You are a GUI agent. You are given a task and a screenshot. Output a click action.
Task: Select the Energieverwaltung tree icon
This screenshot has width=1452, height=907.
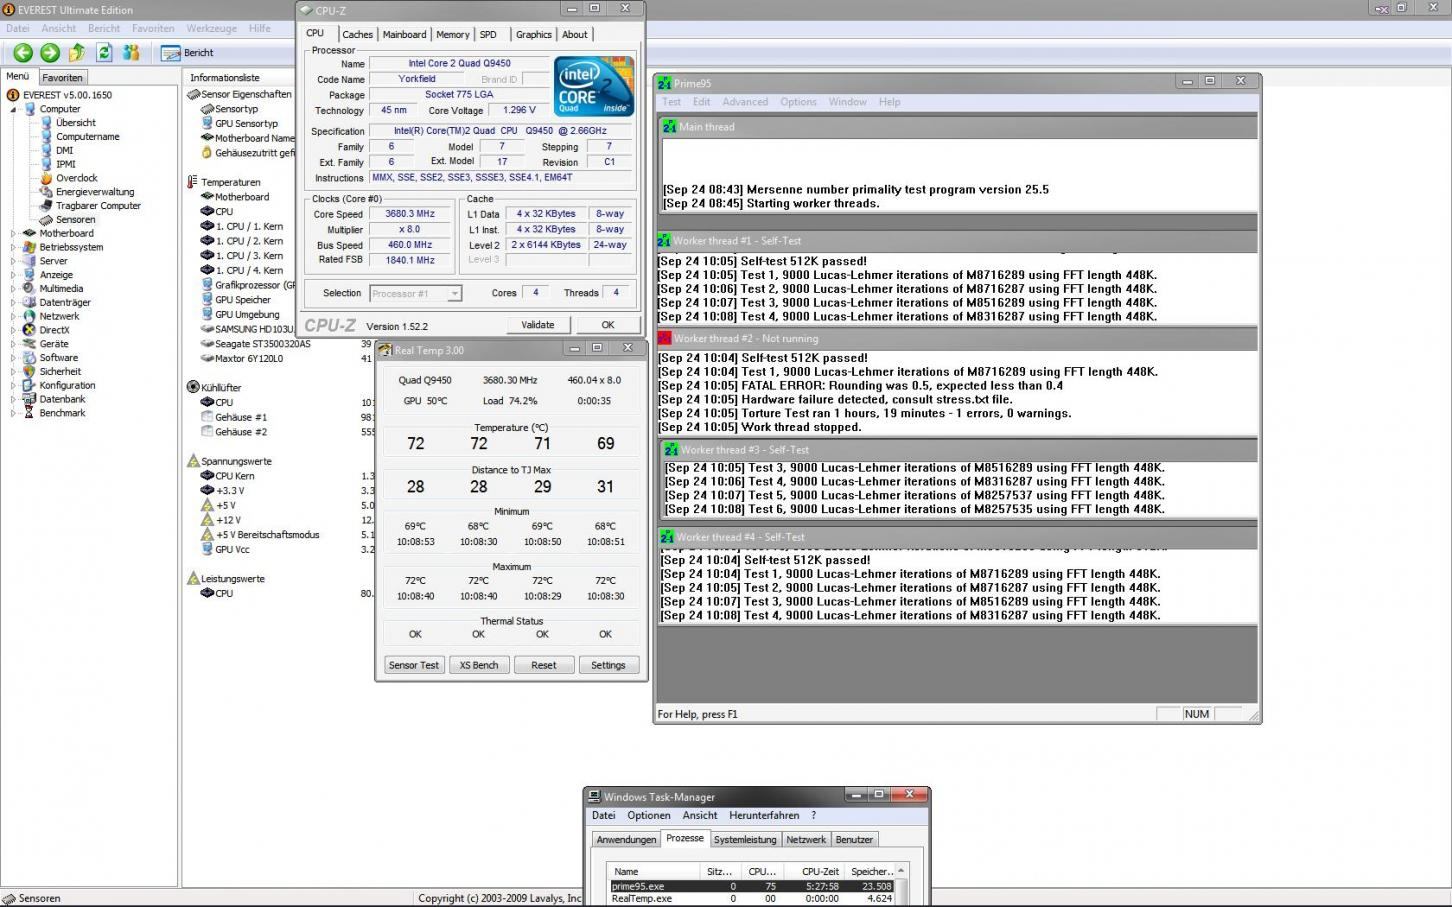click(46, 192)
